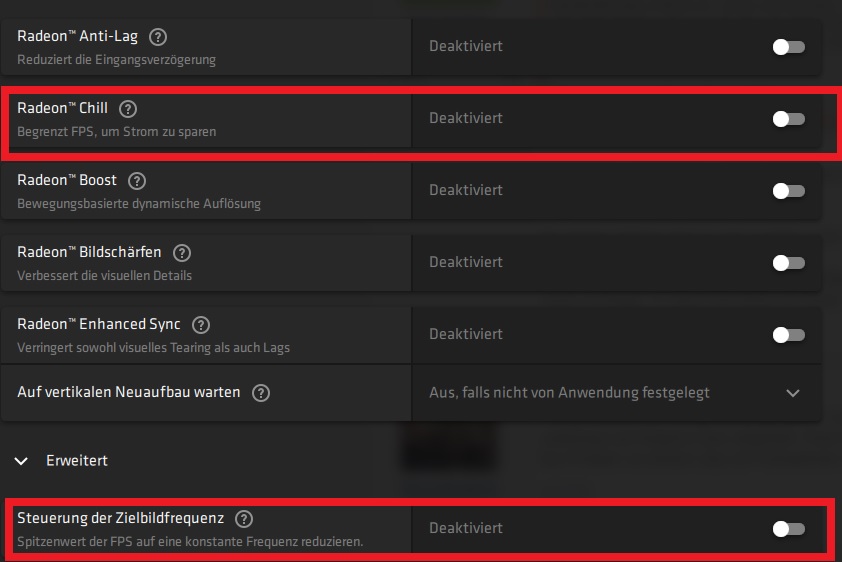Open help icon for Steuerung der Zielbildfrequenz
The width and height of the screenshot is (842, 562).
[x=244, y=519]
